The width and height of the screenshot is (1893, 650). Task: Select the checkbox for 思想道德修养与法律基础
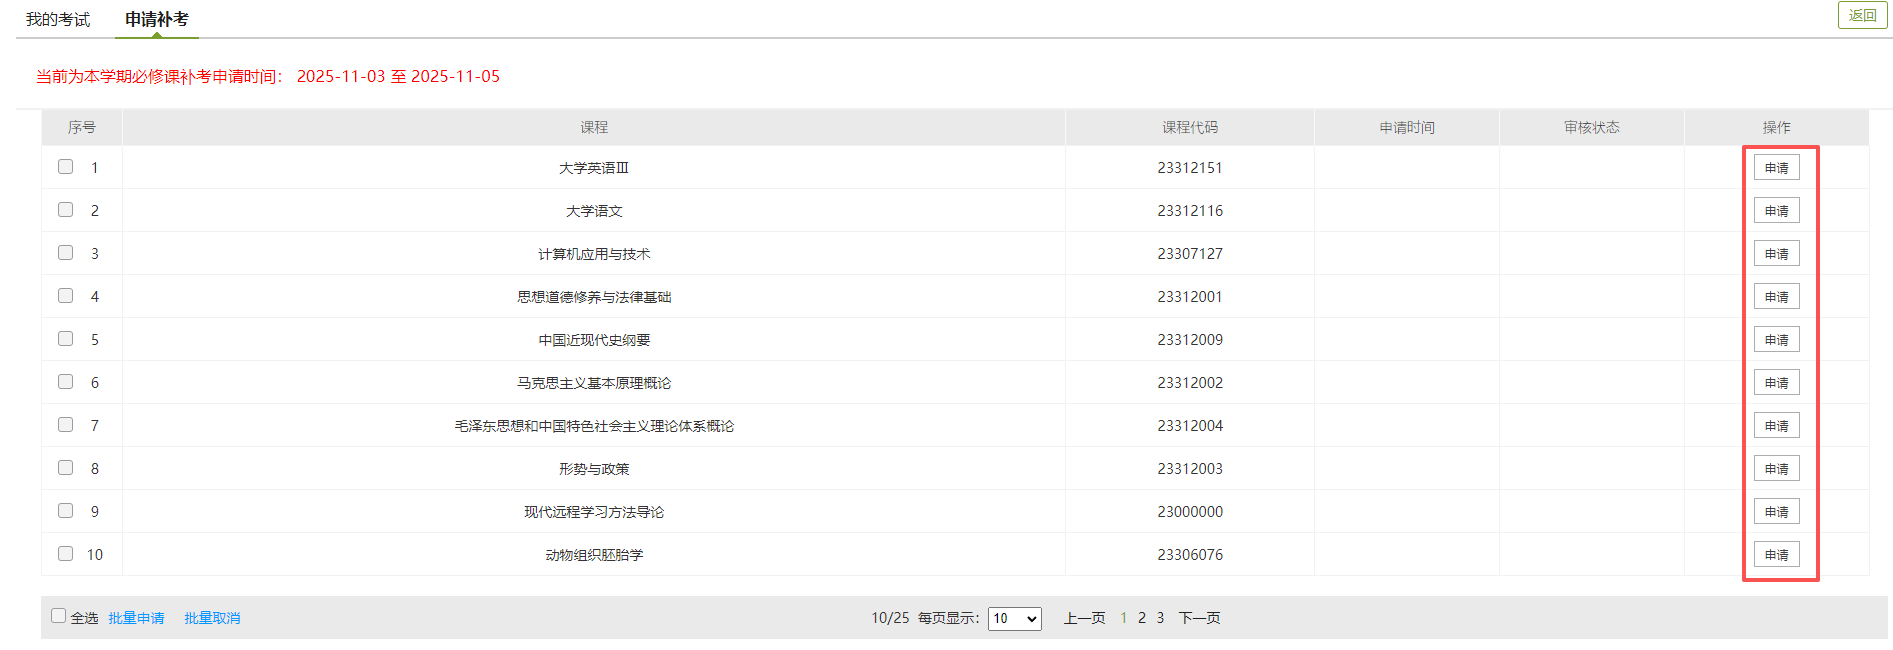[x=66, y=296]
